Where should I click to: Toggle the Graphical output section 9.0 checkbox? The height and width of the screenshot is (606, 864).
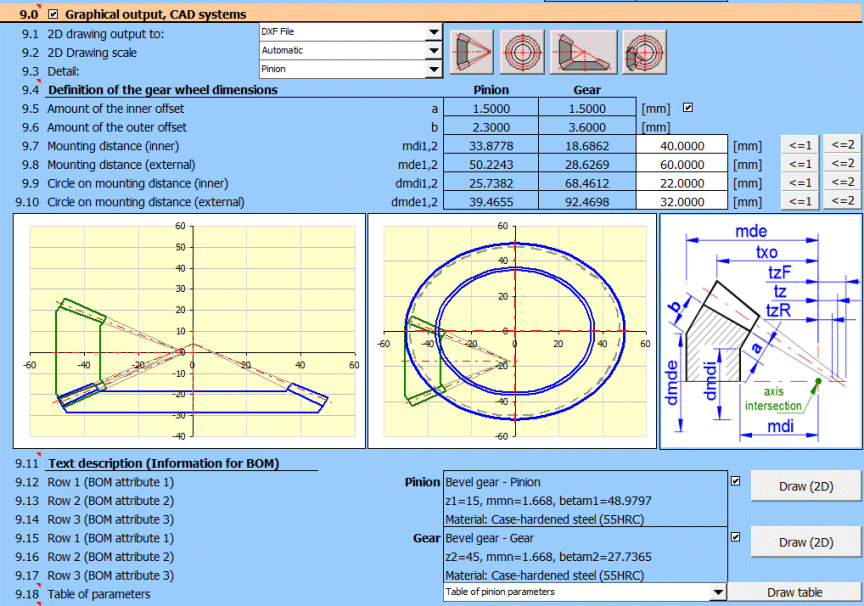pyautogui.click(x=53, y=14)
